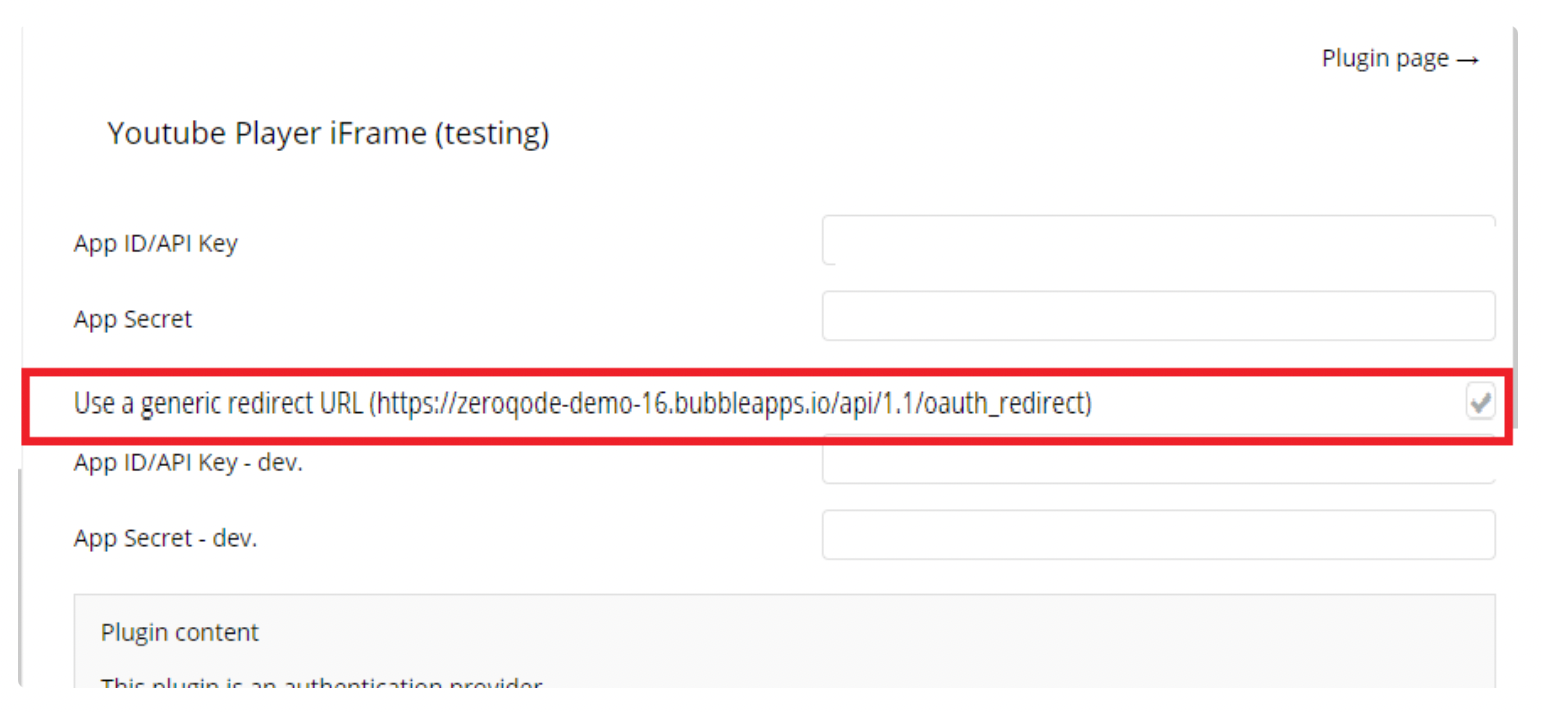Toggle the generic redirect URL checkbox

coord(1480,403)
